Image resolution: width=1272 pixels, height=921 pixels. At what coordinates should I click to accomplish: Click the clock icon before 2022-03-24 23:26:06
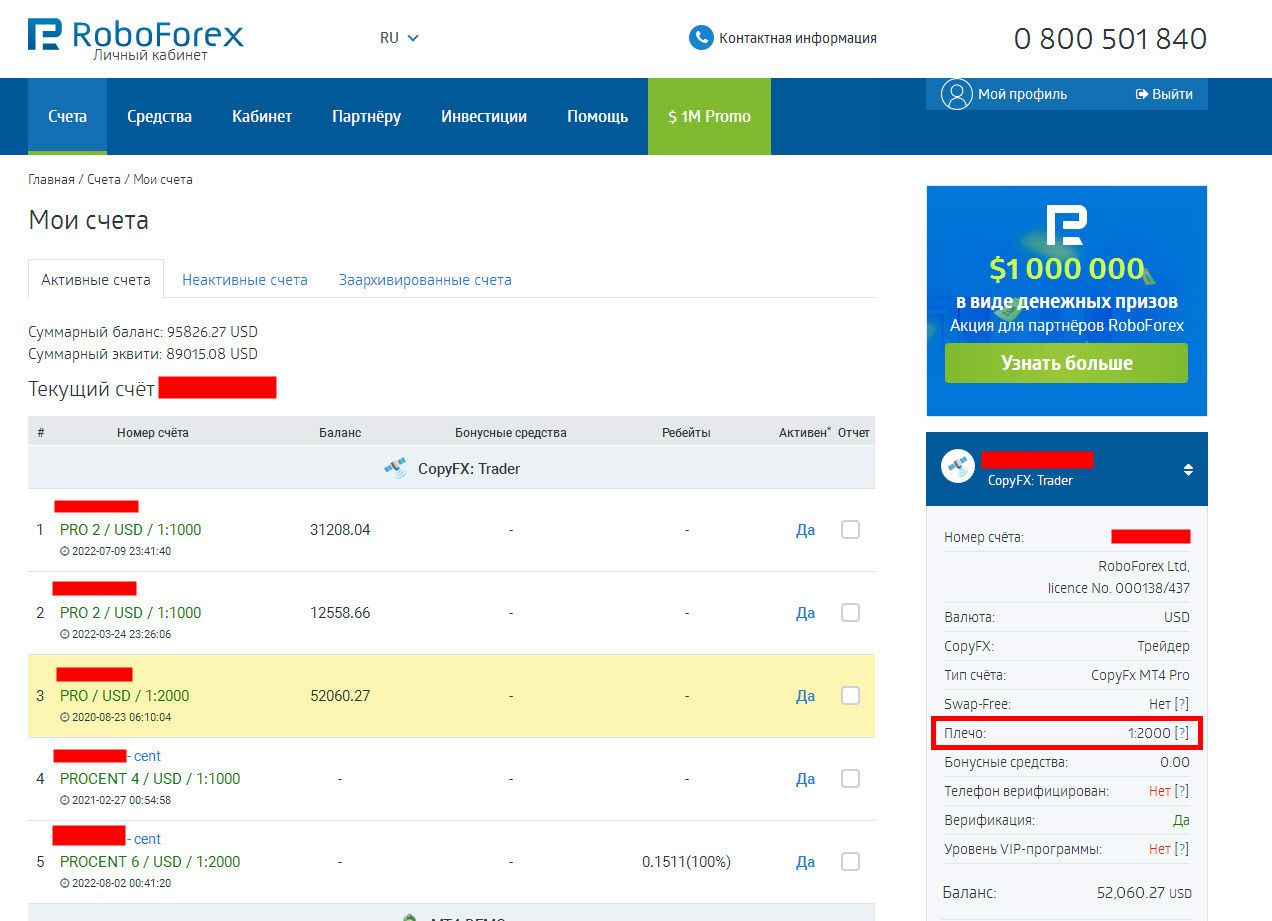65,634
